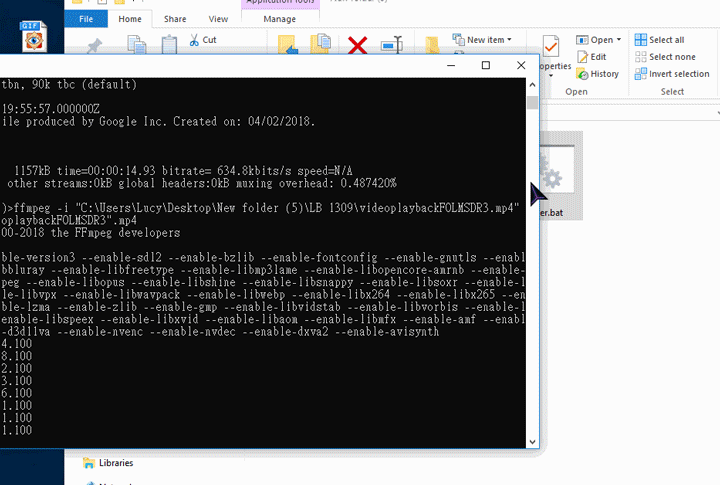Close the console window
The width and height of the screenshot is (720, 485).
point(521,66)
